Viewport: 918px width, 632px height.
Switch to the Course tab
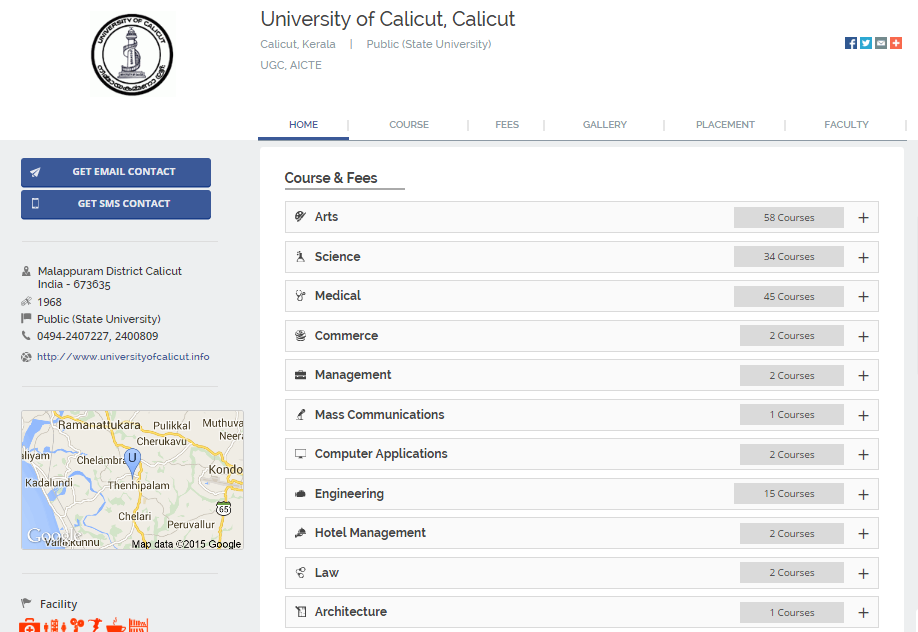pos(409,125)
